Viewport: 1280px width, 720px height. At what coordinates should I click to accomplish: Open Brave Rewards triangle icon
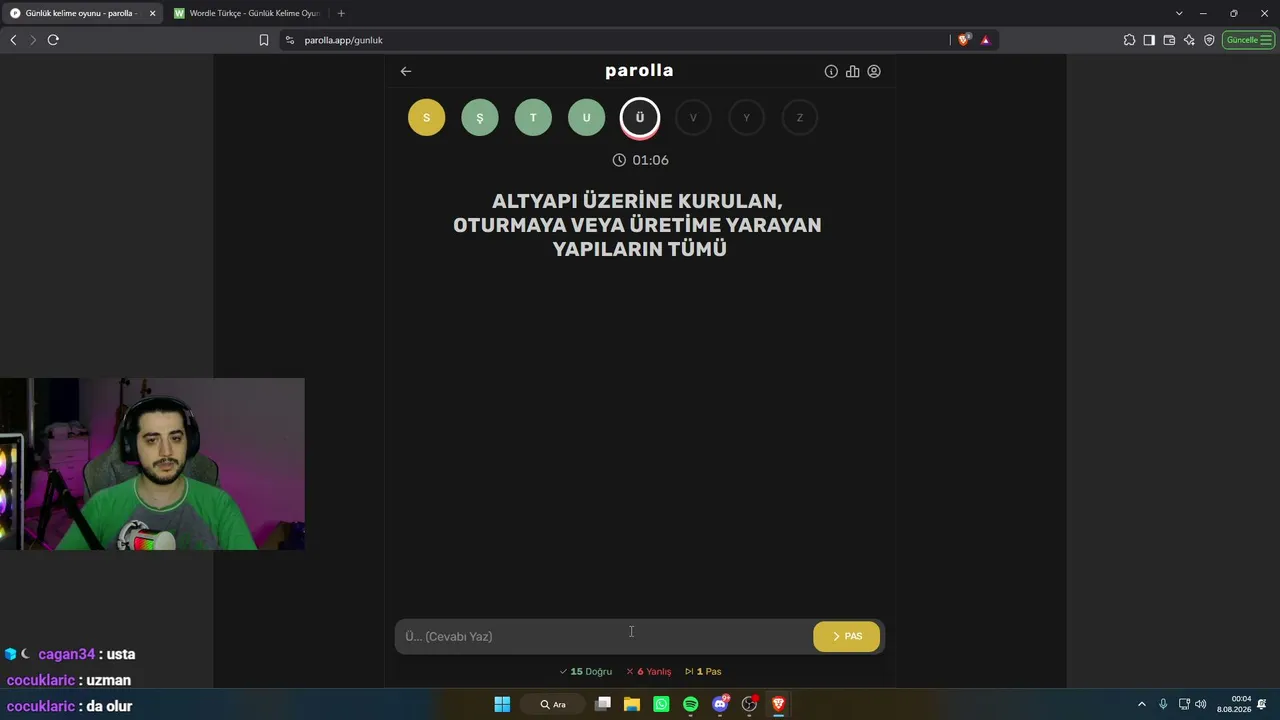point(985,40)
